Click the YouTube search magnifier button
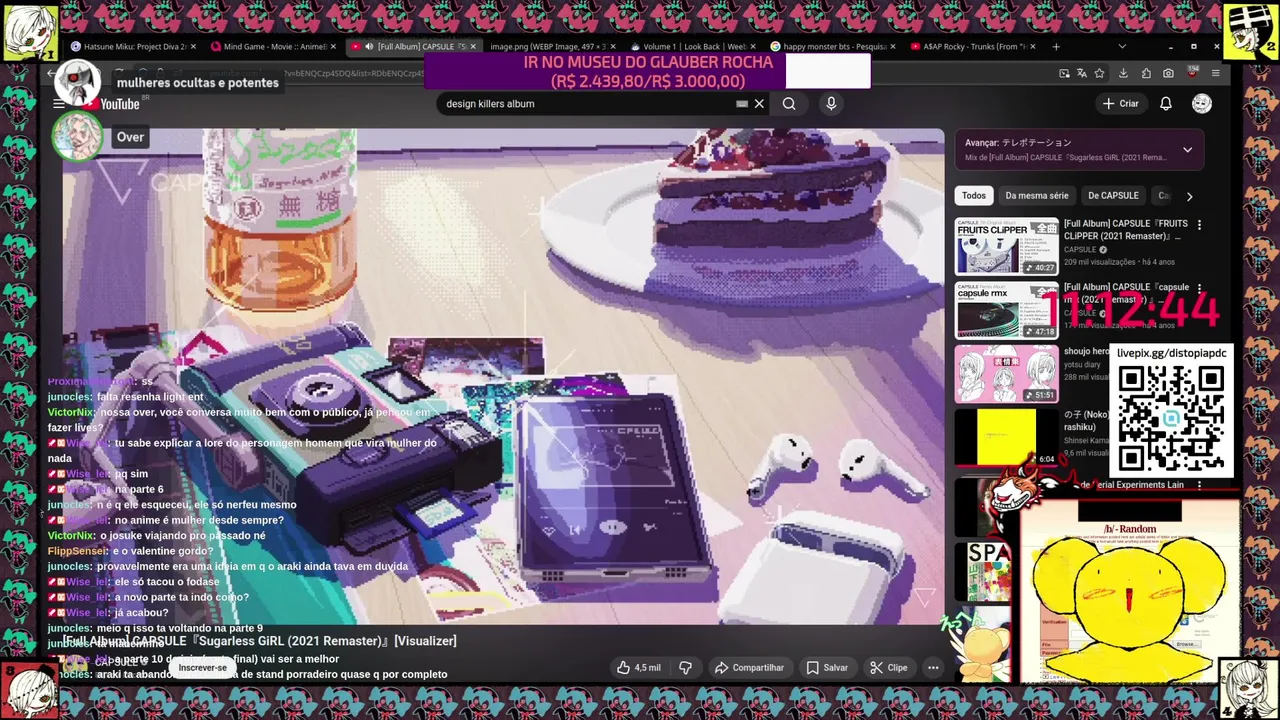Screen dimensions: 1280x720 (789, 103)
